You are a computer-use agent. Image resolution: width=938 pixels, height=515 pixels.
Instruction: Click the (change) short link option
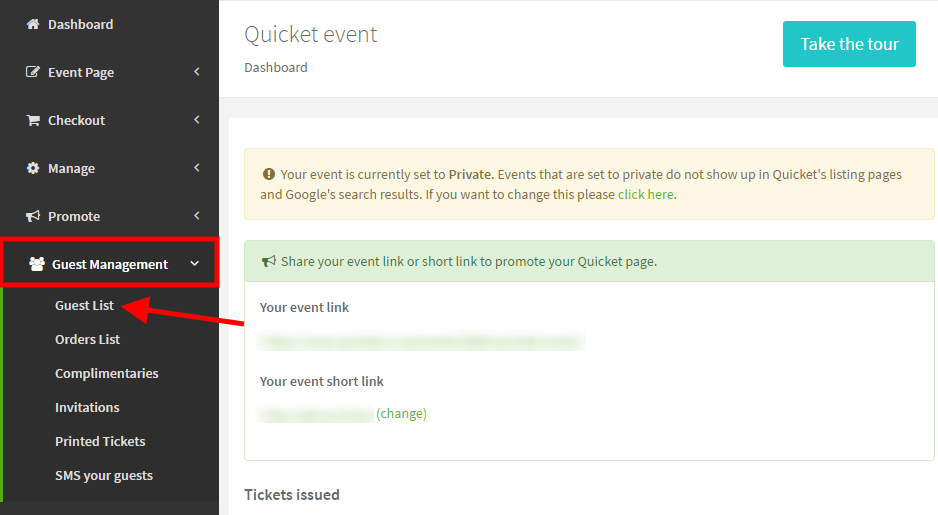(x=401, y=413)
